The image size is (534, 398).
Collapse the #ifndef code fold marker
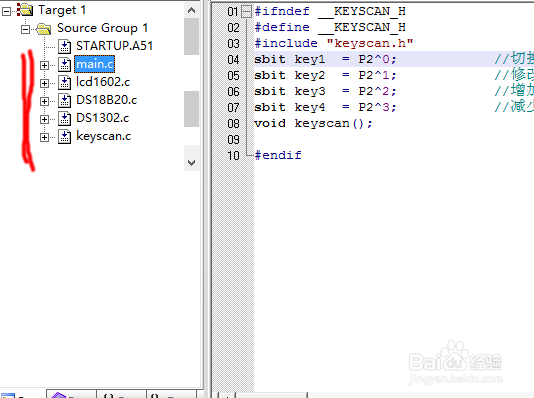pos(246,12)
